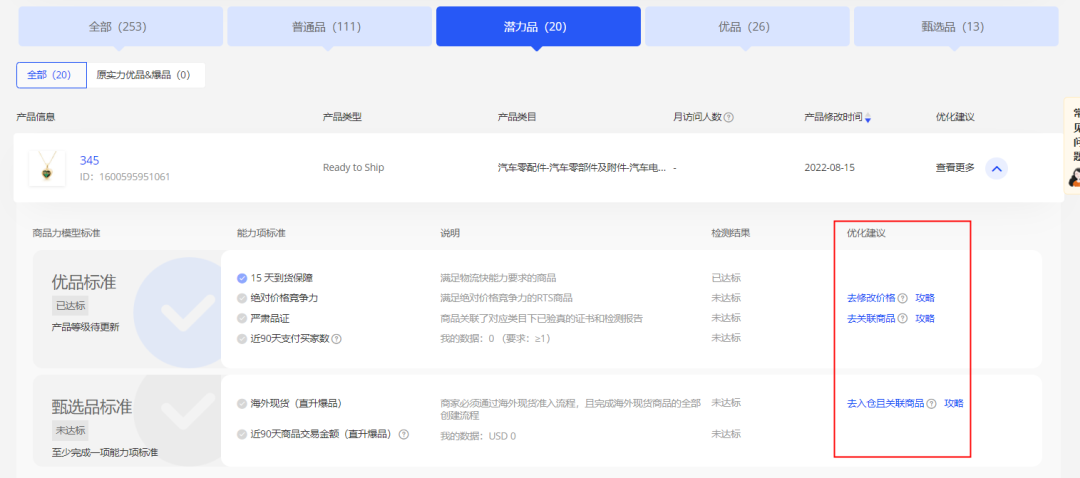This screenshot has width=1080, height=478.
Task: Click the grey check beside 近90天支付买家数
Action: tap(242, 339)
